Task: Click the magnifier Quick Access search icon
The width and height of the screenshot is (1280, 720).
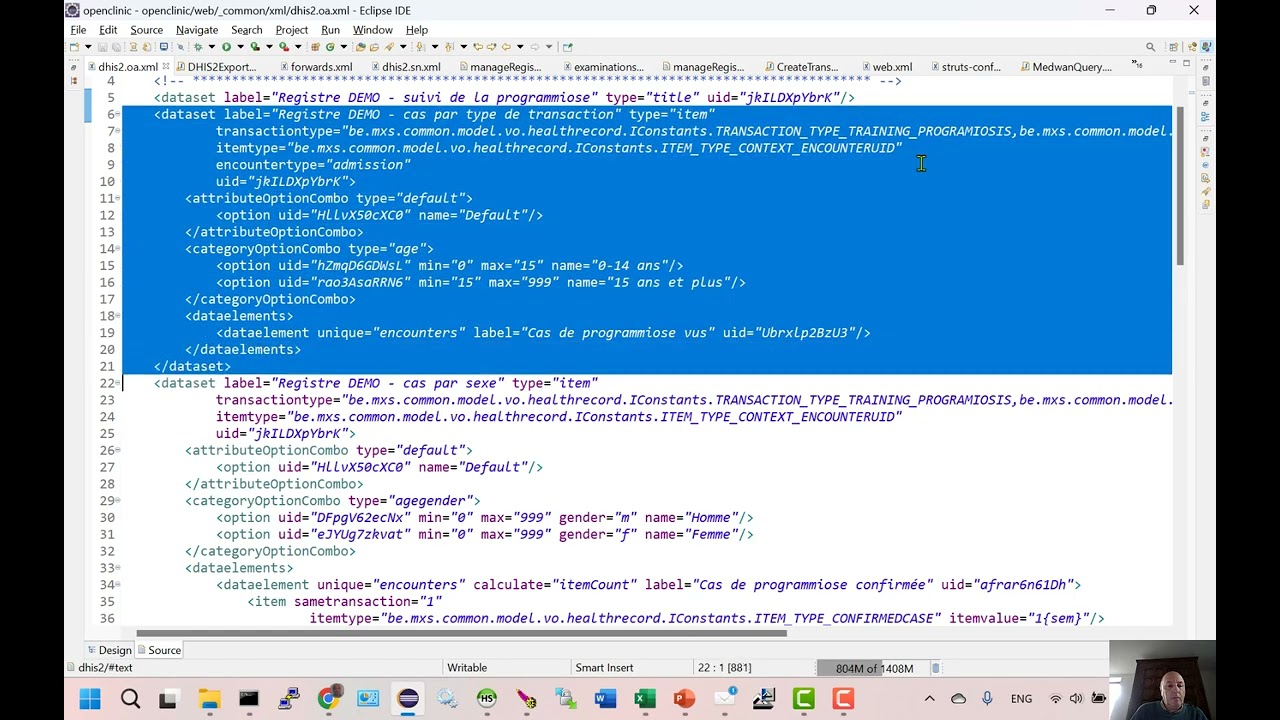Action: pos(1151,46)
